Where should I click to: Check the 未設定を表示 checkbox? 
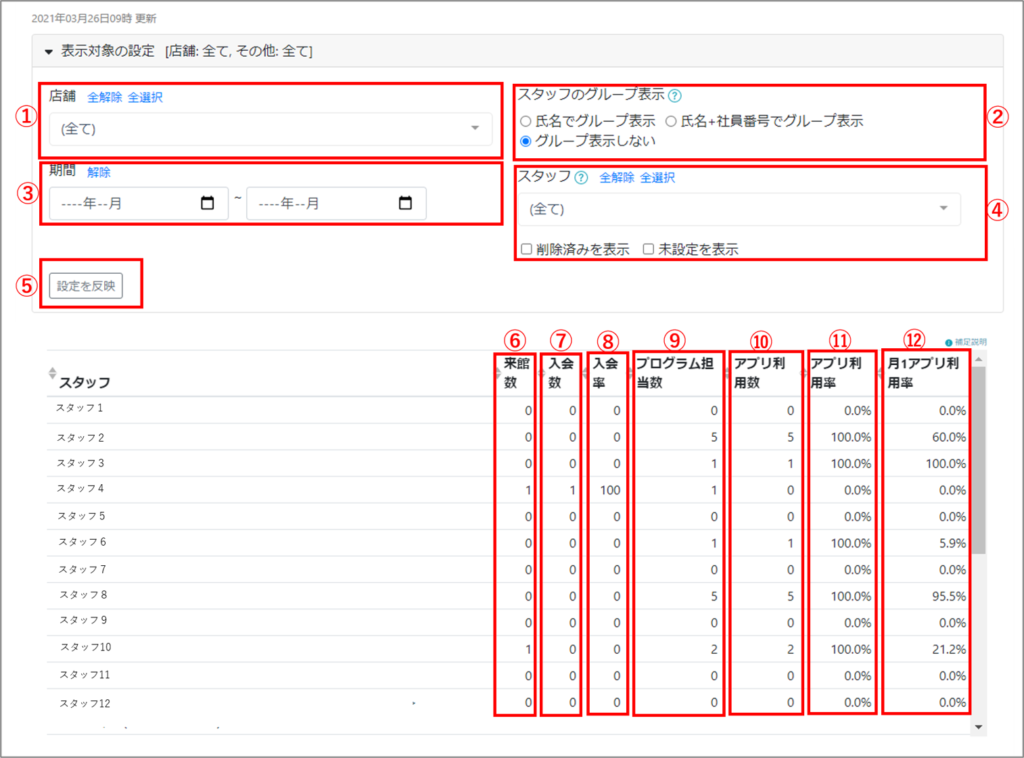[x=649, y=249]
